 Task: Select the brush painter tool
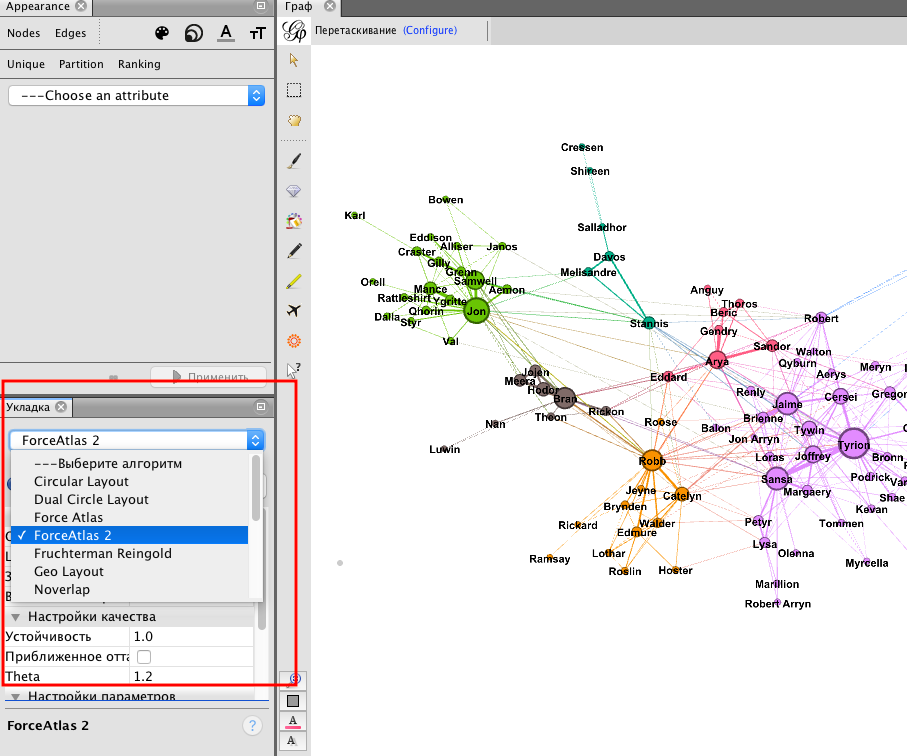[x=294, y=160]
